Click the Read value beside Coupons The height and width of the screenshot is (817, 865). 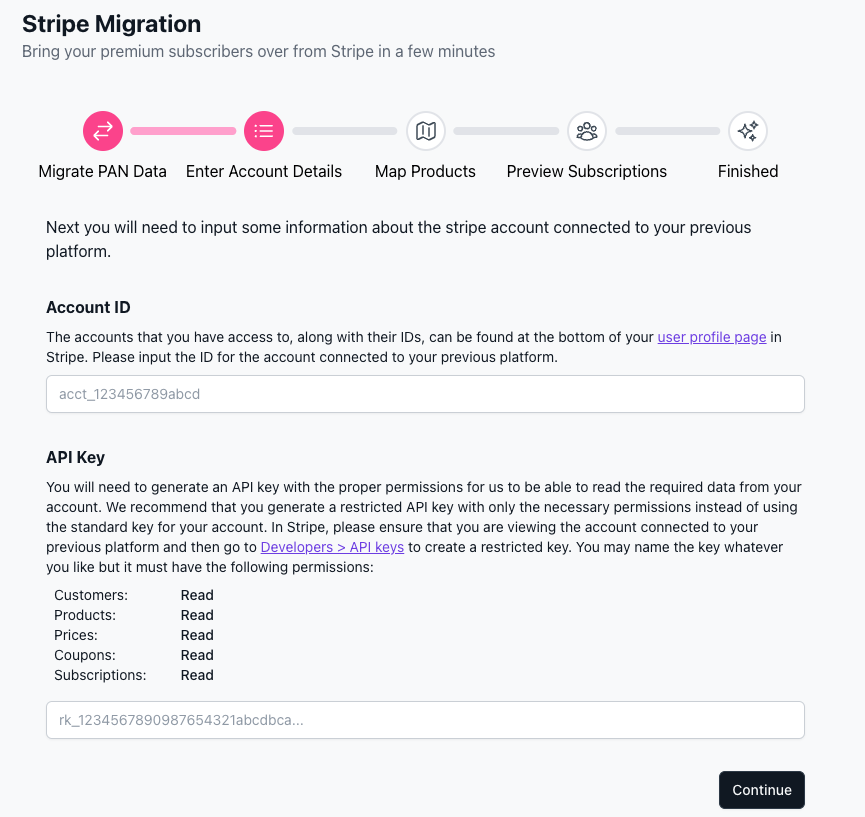[x=197, y=655]
